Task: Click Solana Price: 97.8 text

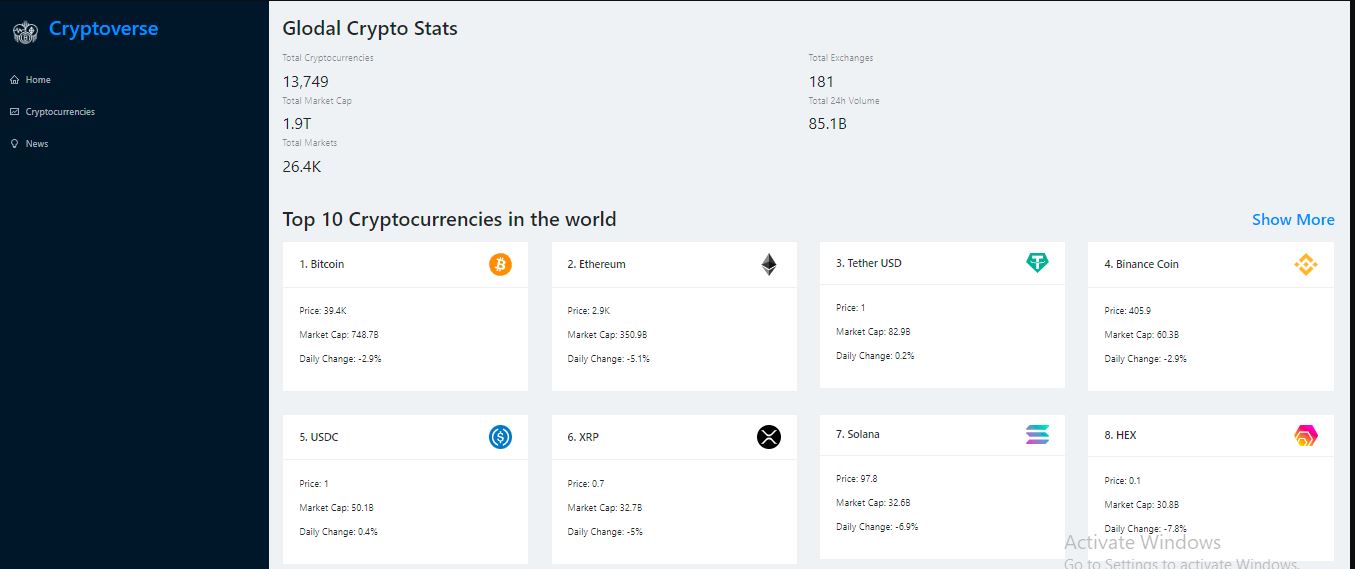Action: click(x=857, y=479)
